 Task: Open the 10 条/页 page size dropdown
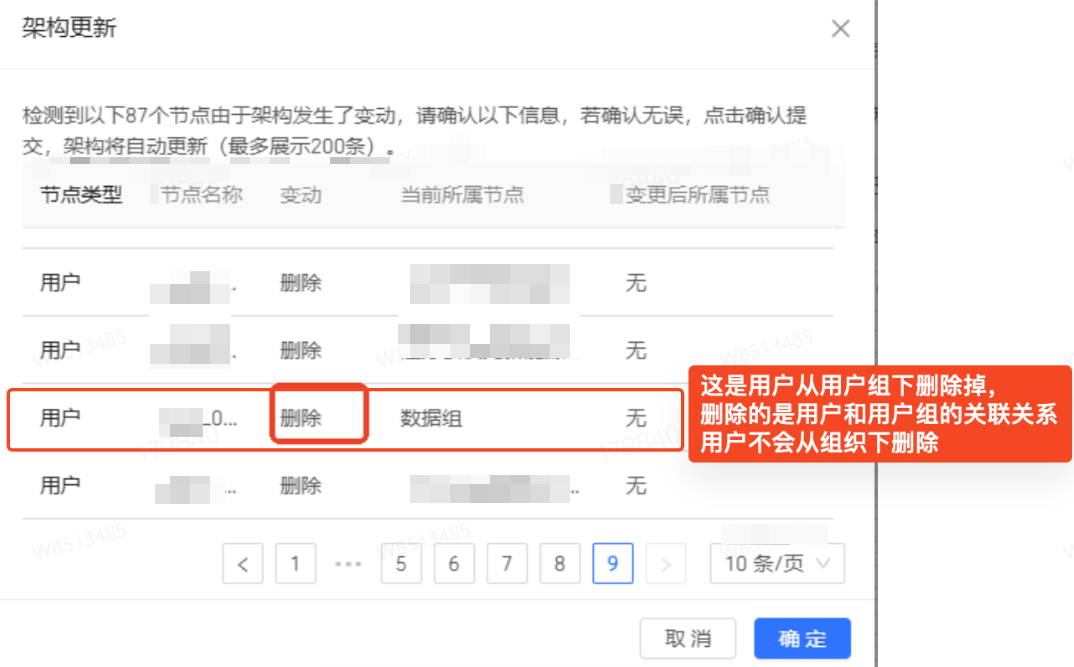[777, 564]
